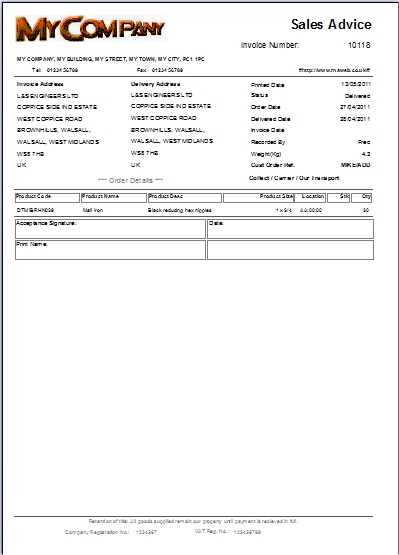This screenshot has width=399, height=555.
Task: Click 'WEST COPPICE ROAD' in the Delivery Address
Action: click(164, 118)
